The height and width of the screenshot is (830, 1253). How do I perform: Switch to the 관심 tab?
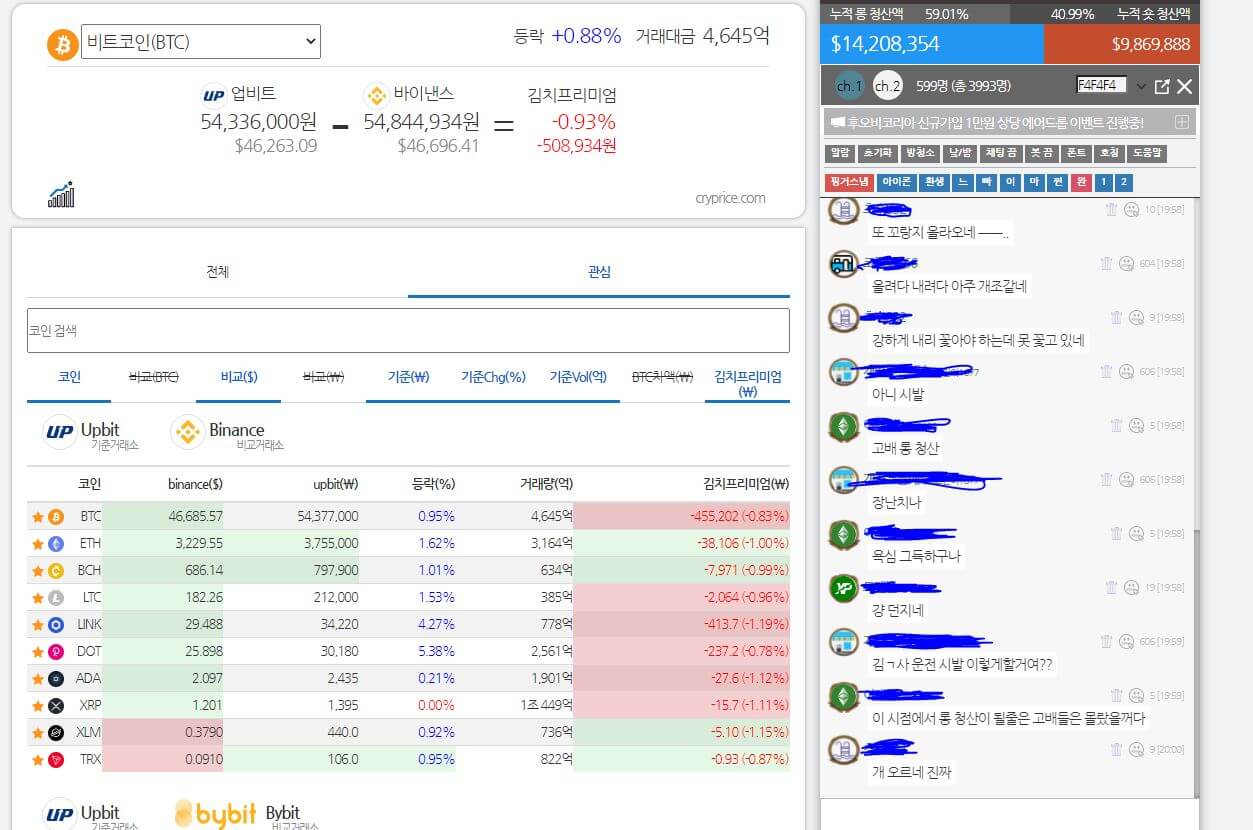[x=599, y=272]
